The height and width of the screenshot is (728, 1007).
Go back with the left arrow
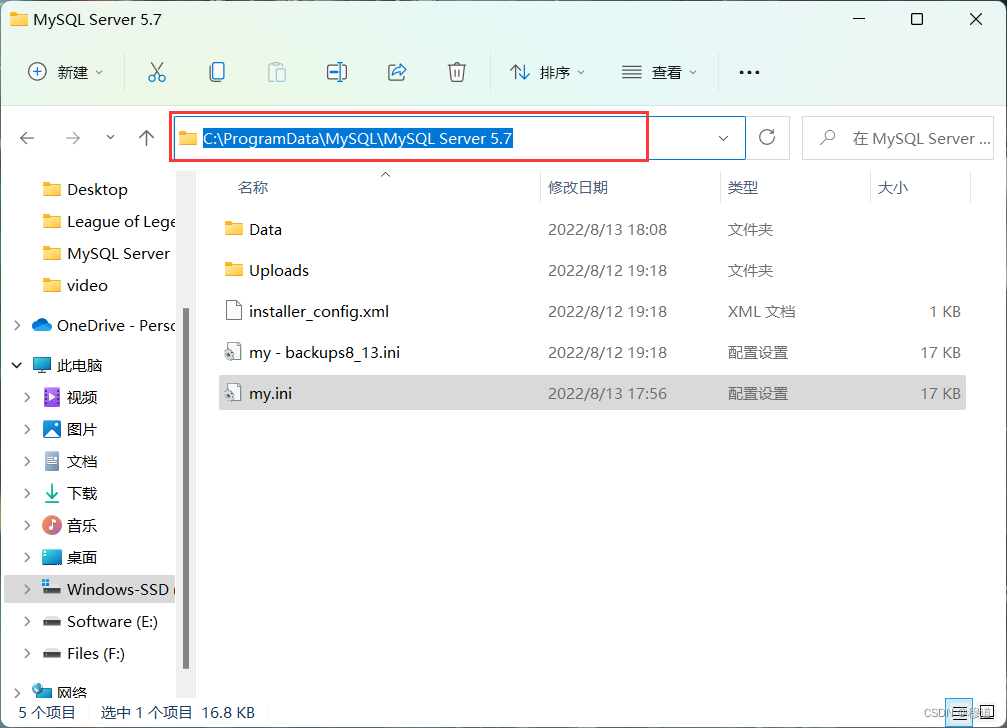(x=27, y=137)
